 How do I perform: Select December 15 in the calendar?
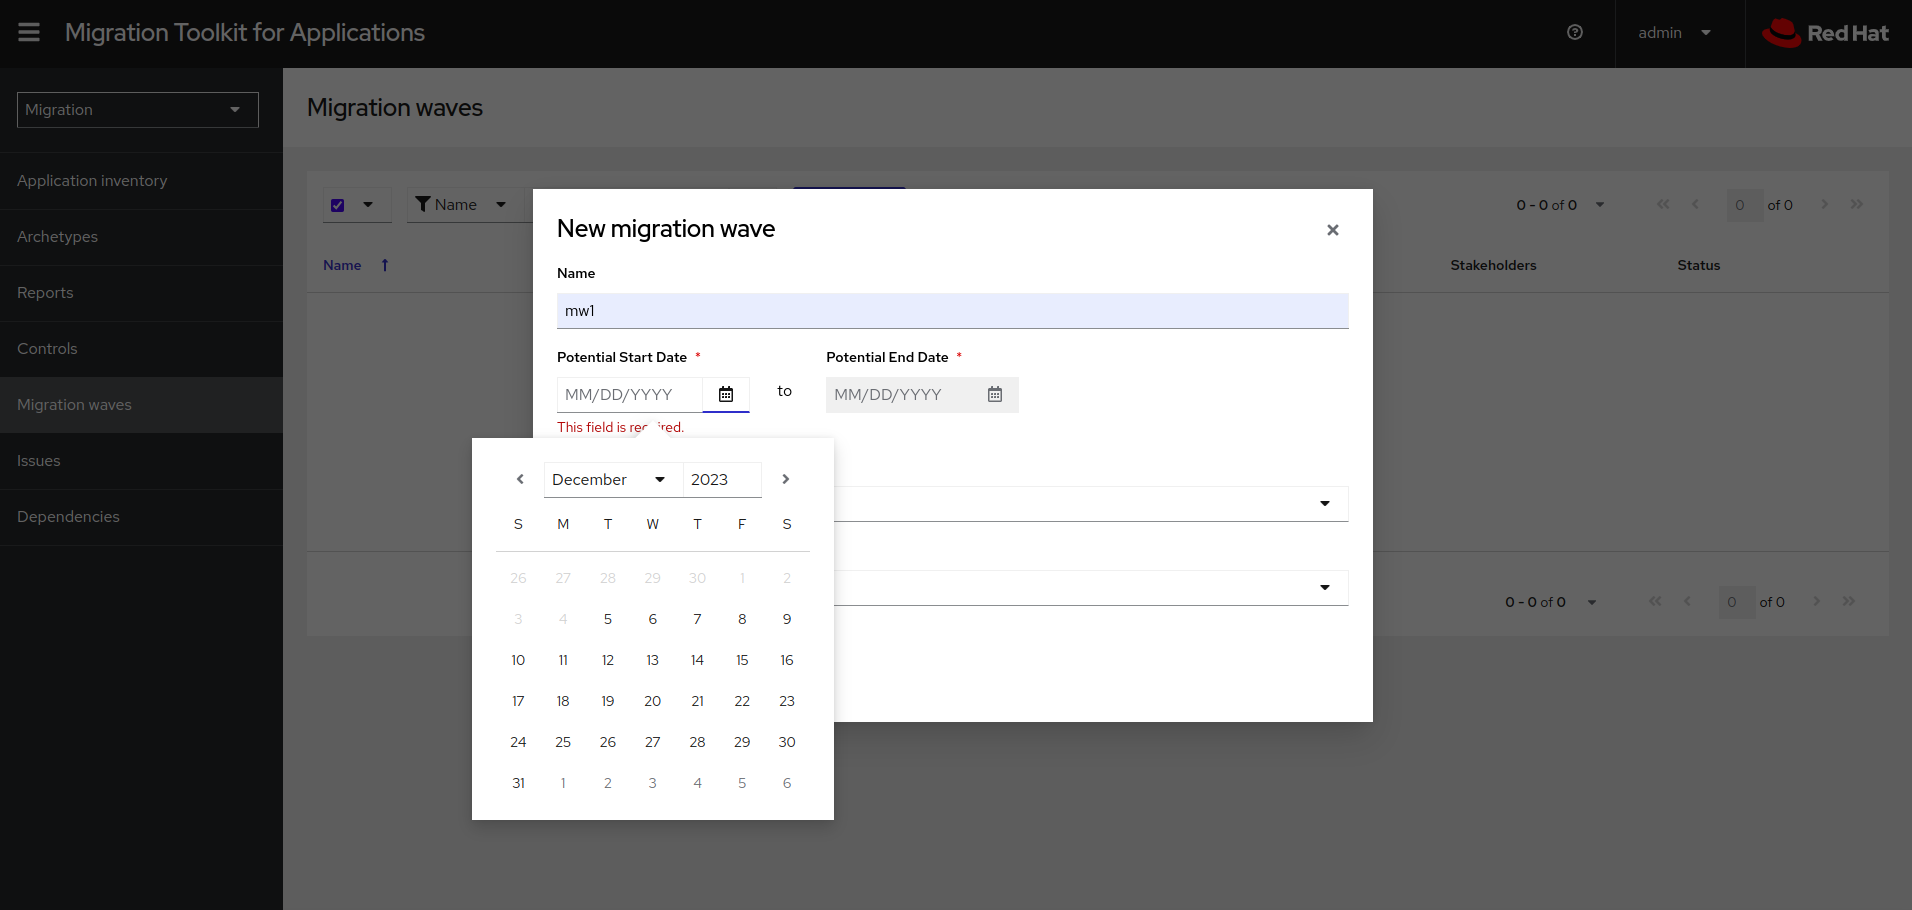pos(742,660)
